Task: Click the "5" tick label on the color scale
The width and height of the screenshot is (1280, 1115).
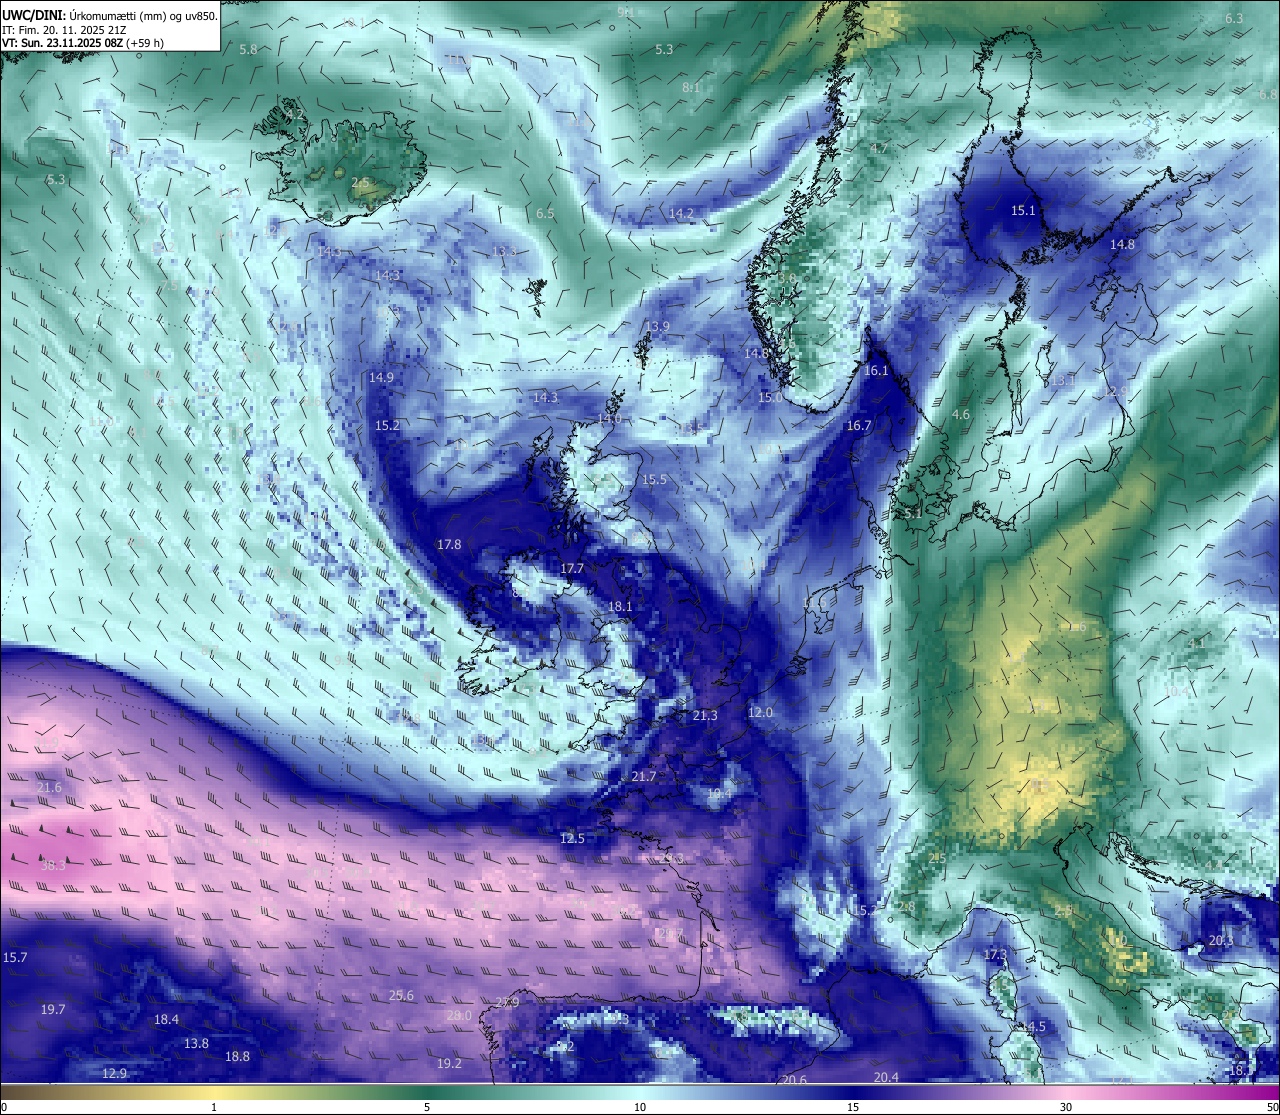Action: pos(427,1107)
